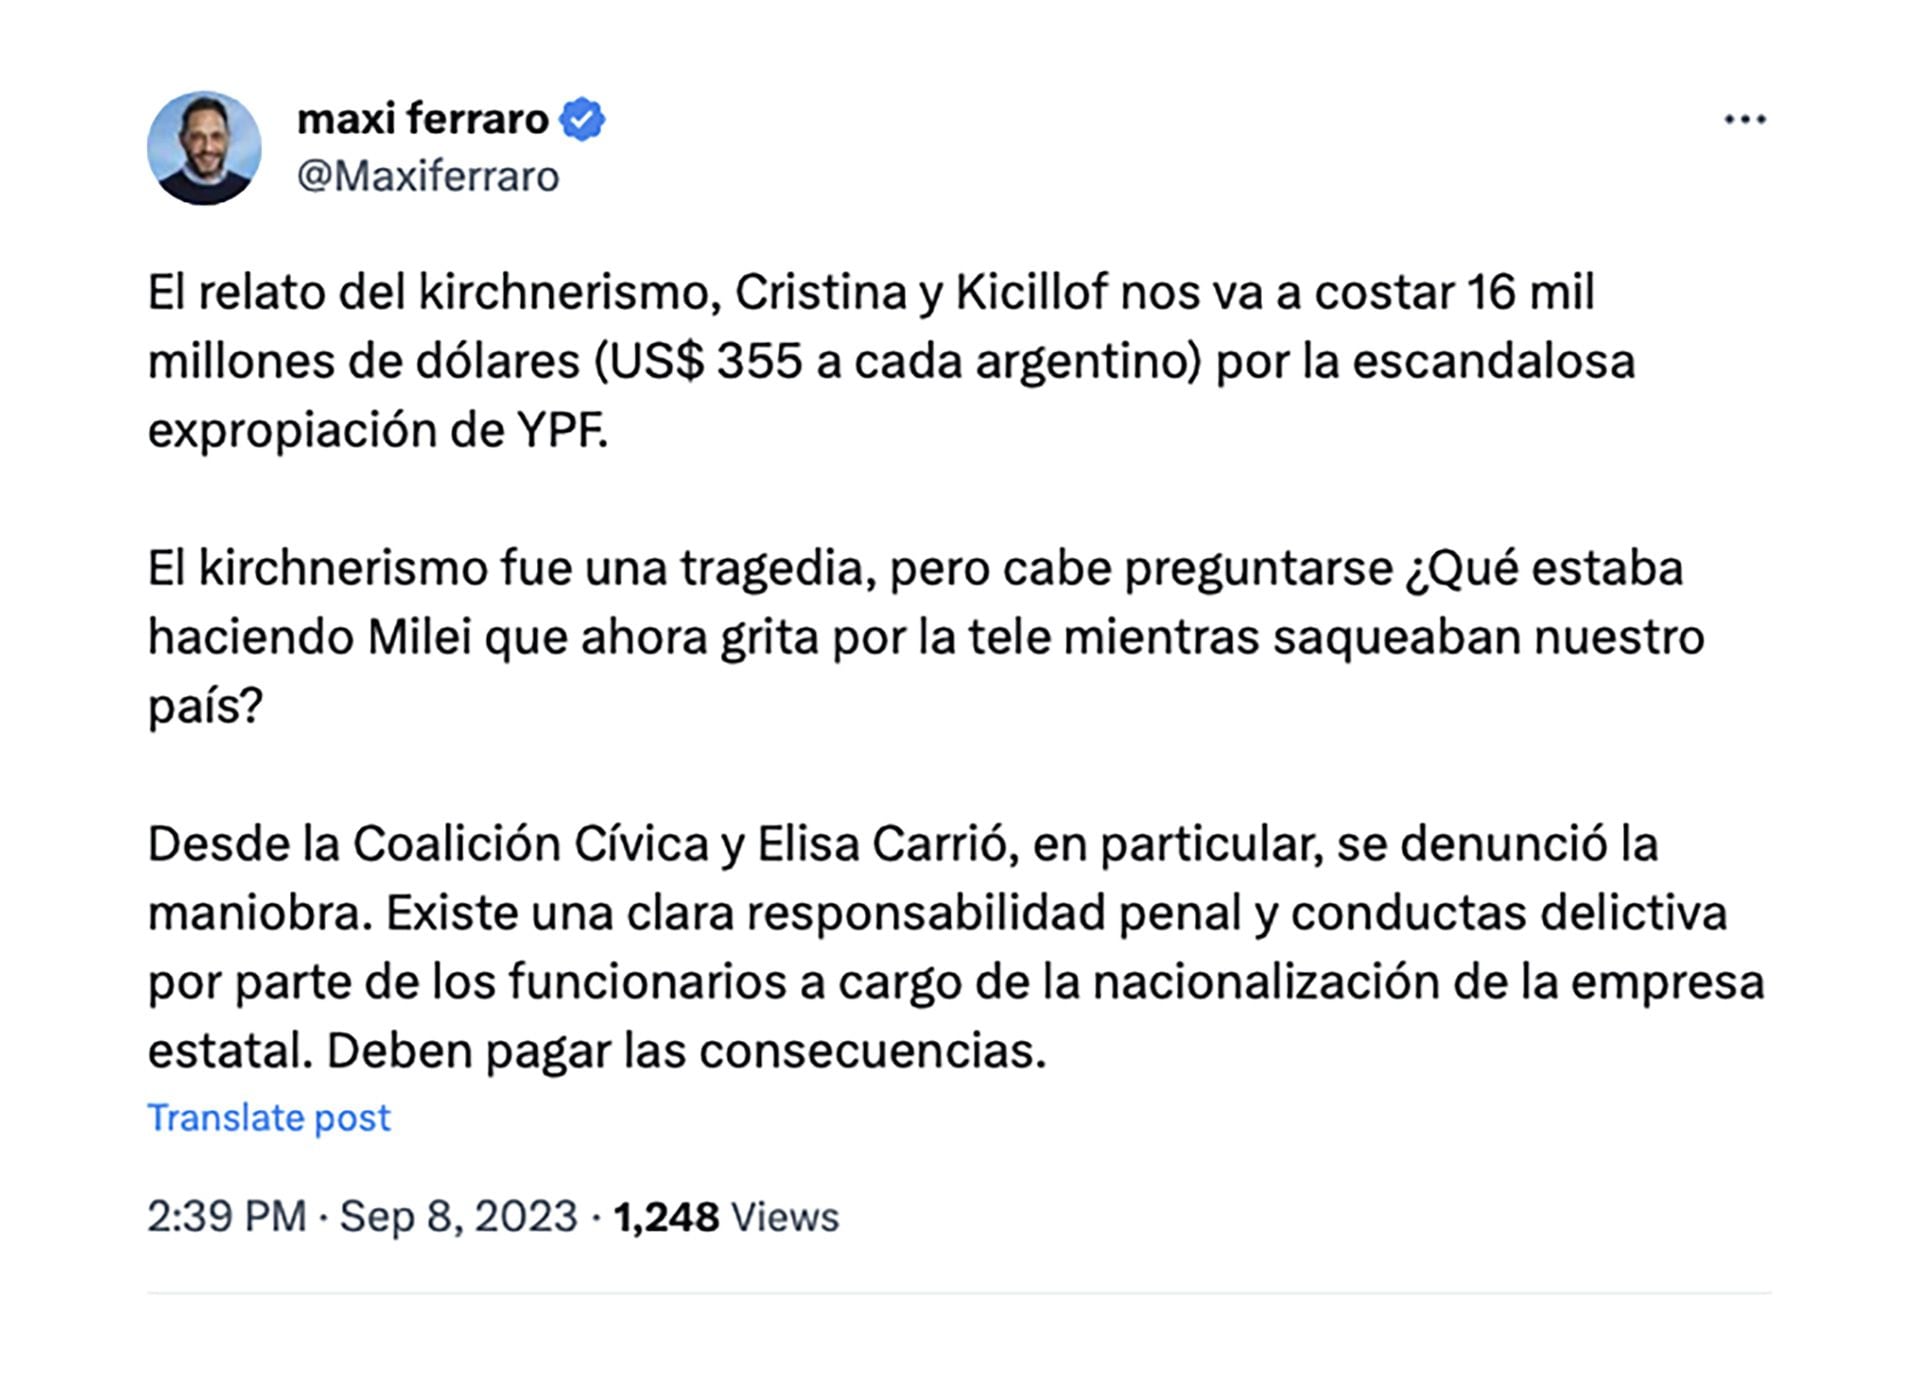The image size is (1920, 1381).
Task: Click the 1,248 view count number
Action: (x=666, y=1217)
